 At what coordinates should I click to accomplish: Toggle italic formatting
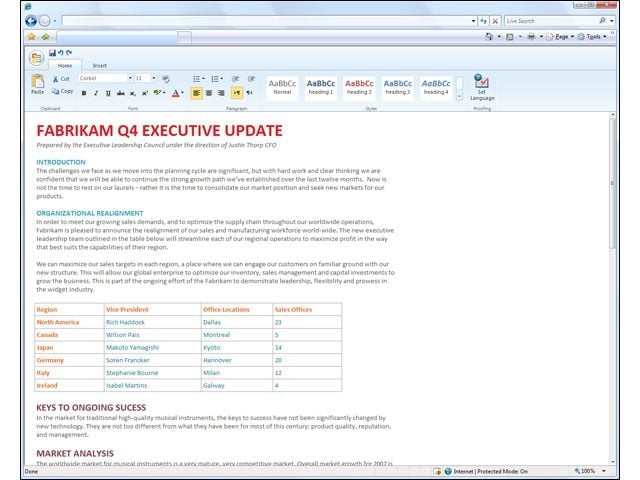[96, 93]
